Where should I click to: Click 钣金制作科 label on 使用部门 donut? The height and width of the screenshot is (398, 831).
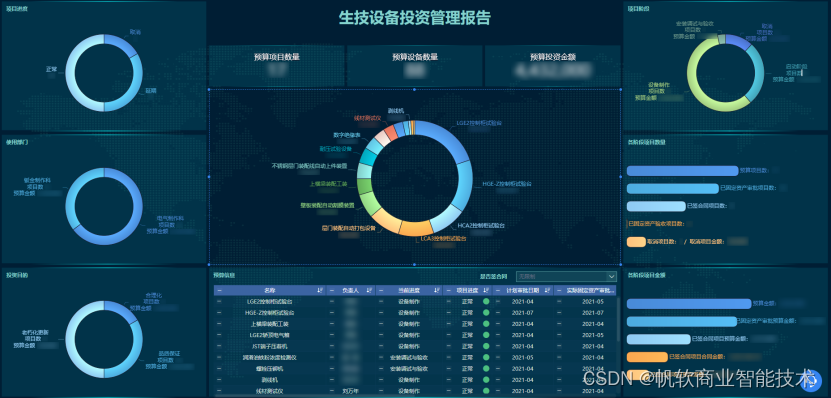tap(37, 180)
